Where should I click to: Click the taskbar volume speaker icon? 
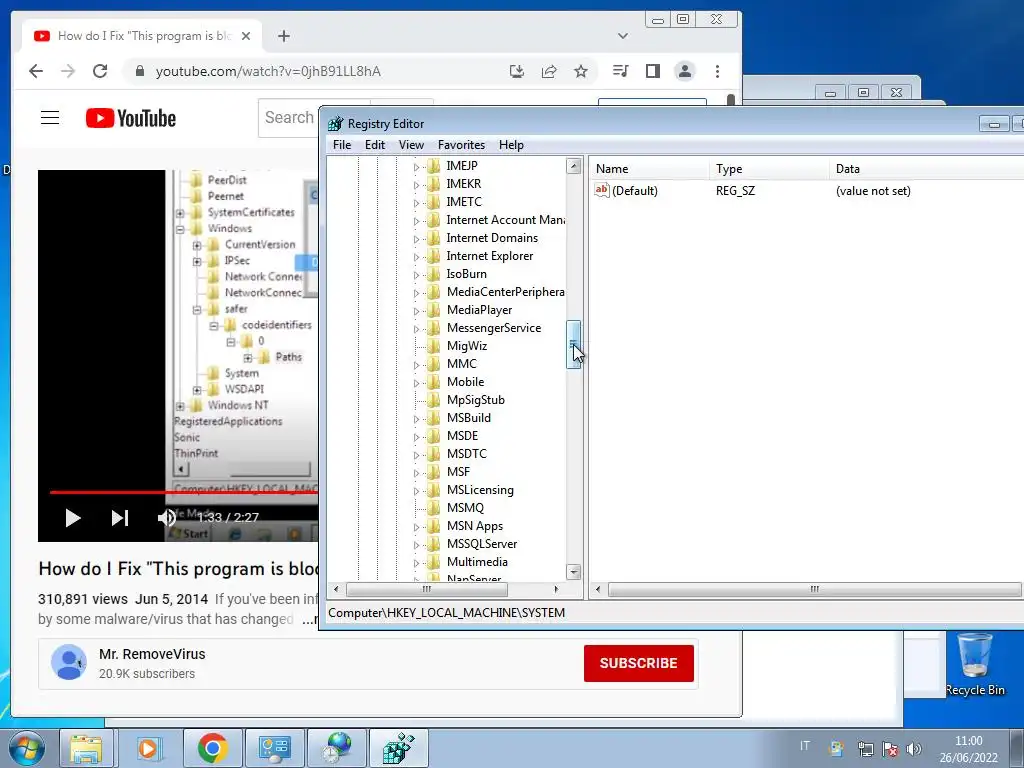click(x=914, y=748)
